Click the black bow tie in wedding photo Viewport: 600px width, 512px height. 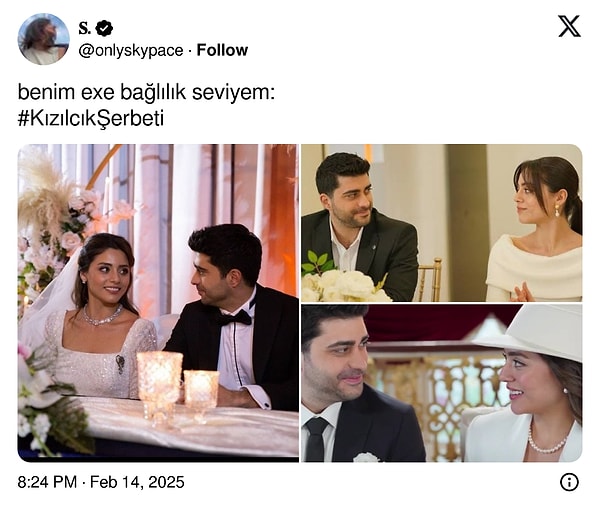point(235,317)
